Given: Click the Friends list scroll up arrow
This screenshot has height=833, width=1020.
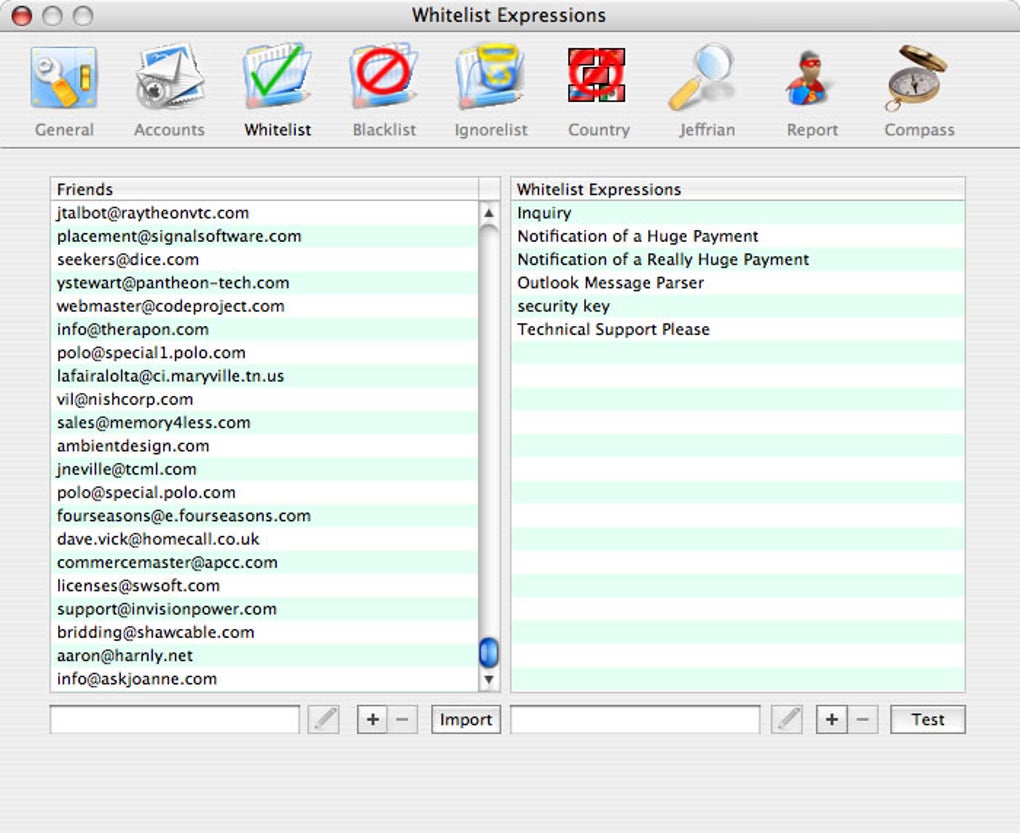Looking at the screenshot, I should (x=489, y=213).
